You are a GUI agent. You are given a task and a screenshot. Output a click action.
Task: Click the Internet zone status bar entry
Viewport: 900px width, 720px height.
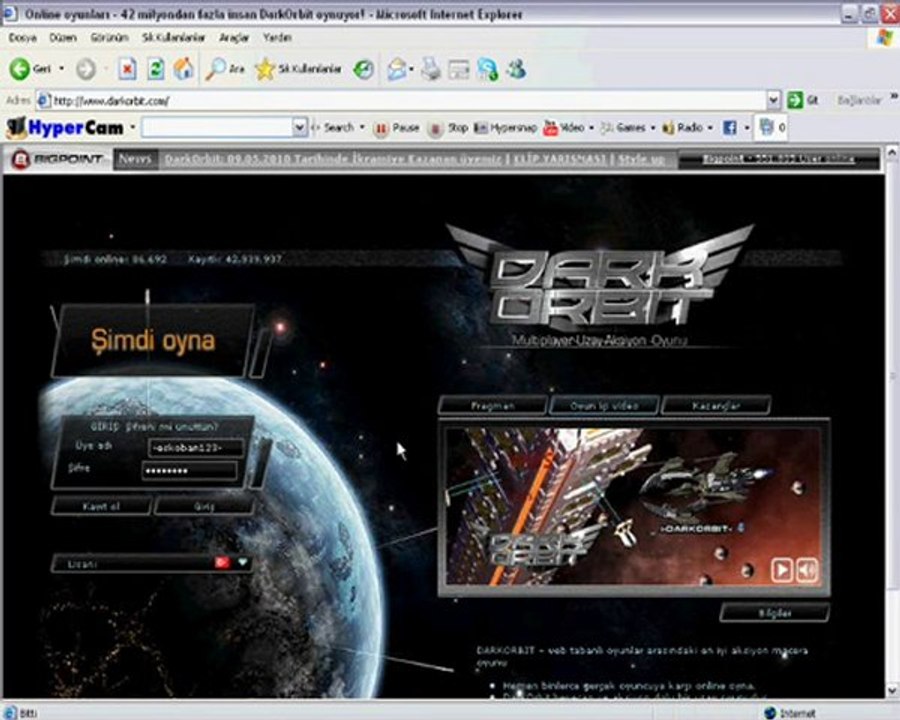pyautogui.click(x=790, y=713)
